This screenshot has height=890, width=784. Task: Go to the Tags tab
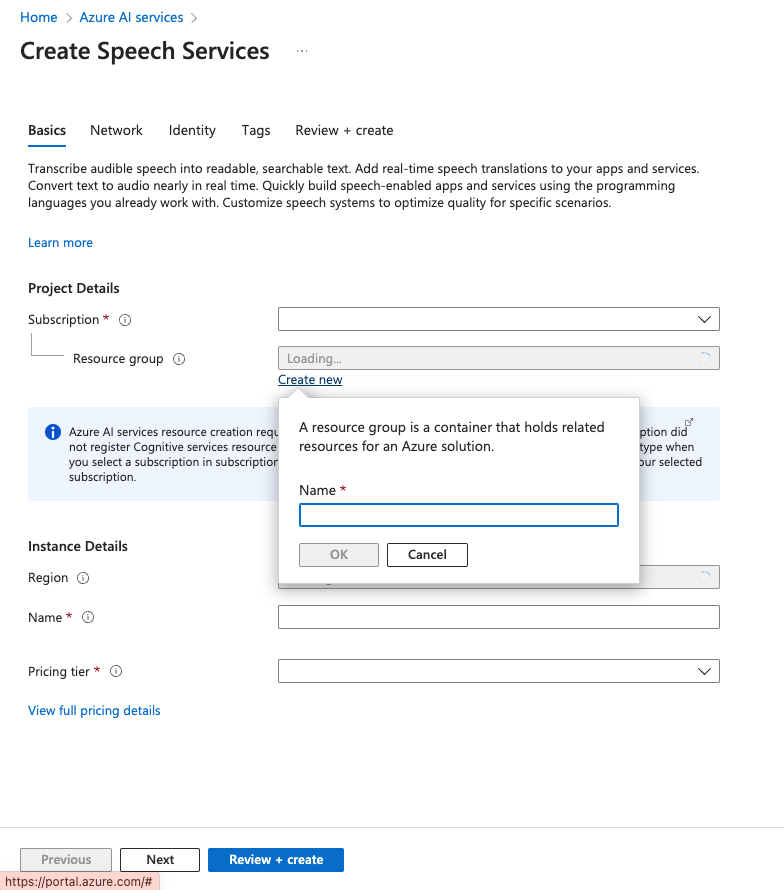pos(256,131)
